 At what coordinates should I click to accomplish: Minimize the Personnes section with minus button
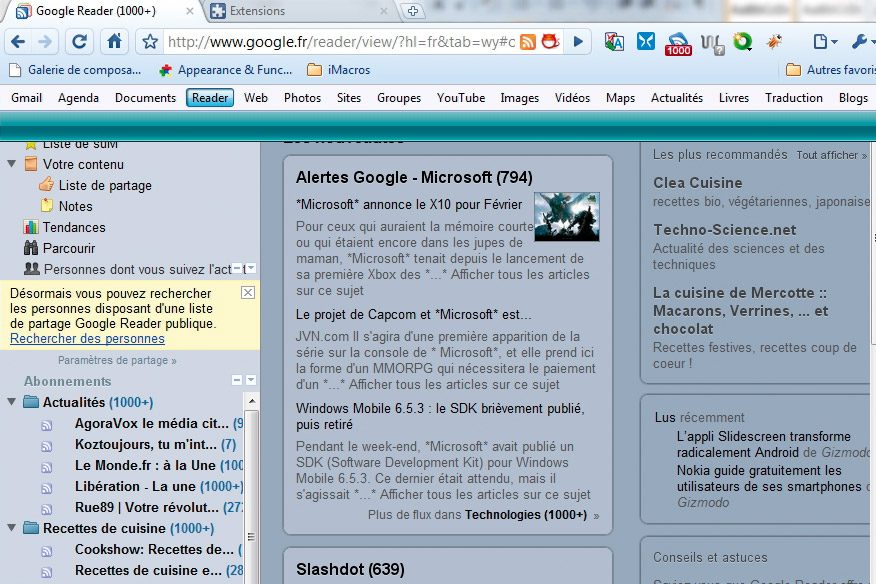pyautogui.click(x=237, y=268)
